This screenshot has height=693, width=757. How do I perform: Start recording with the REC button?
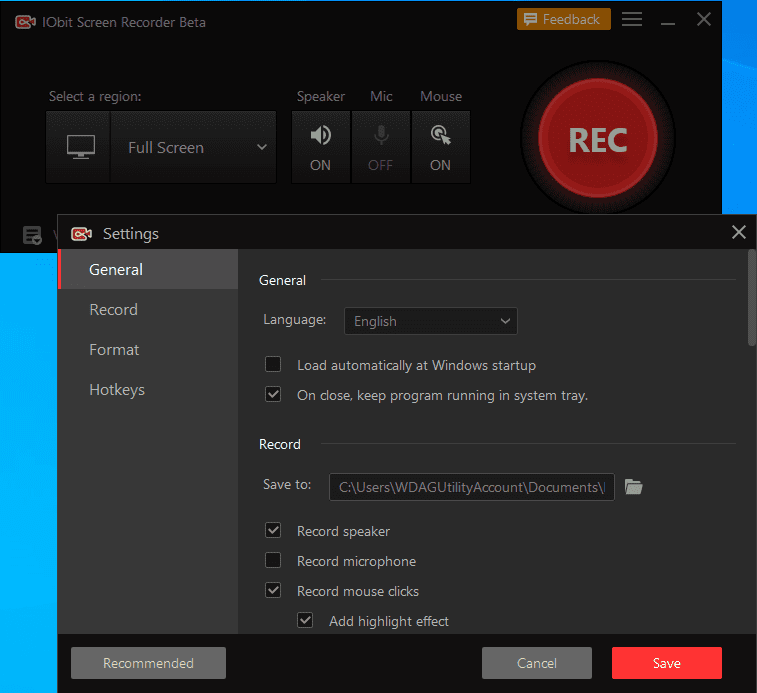598,139
